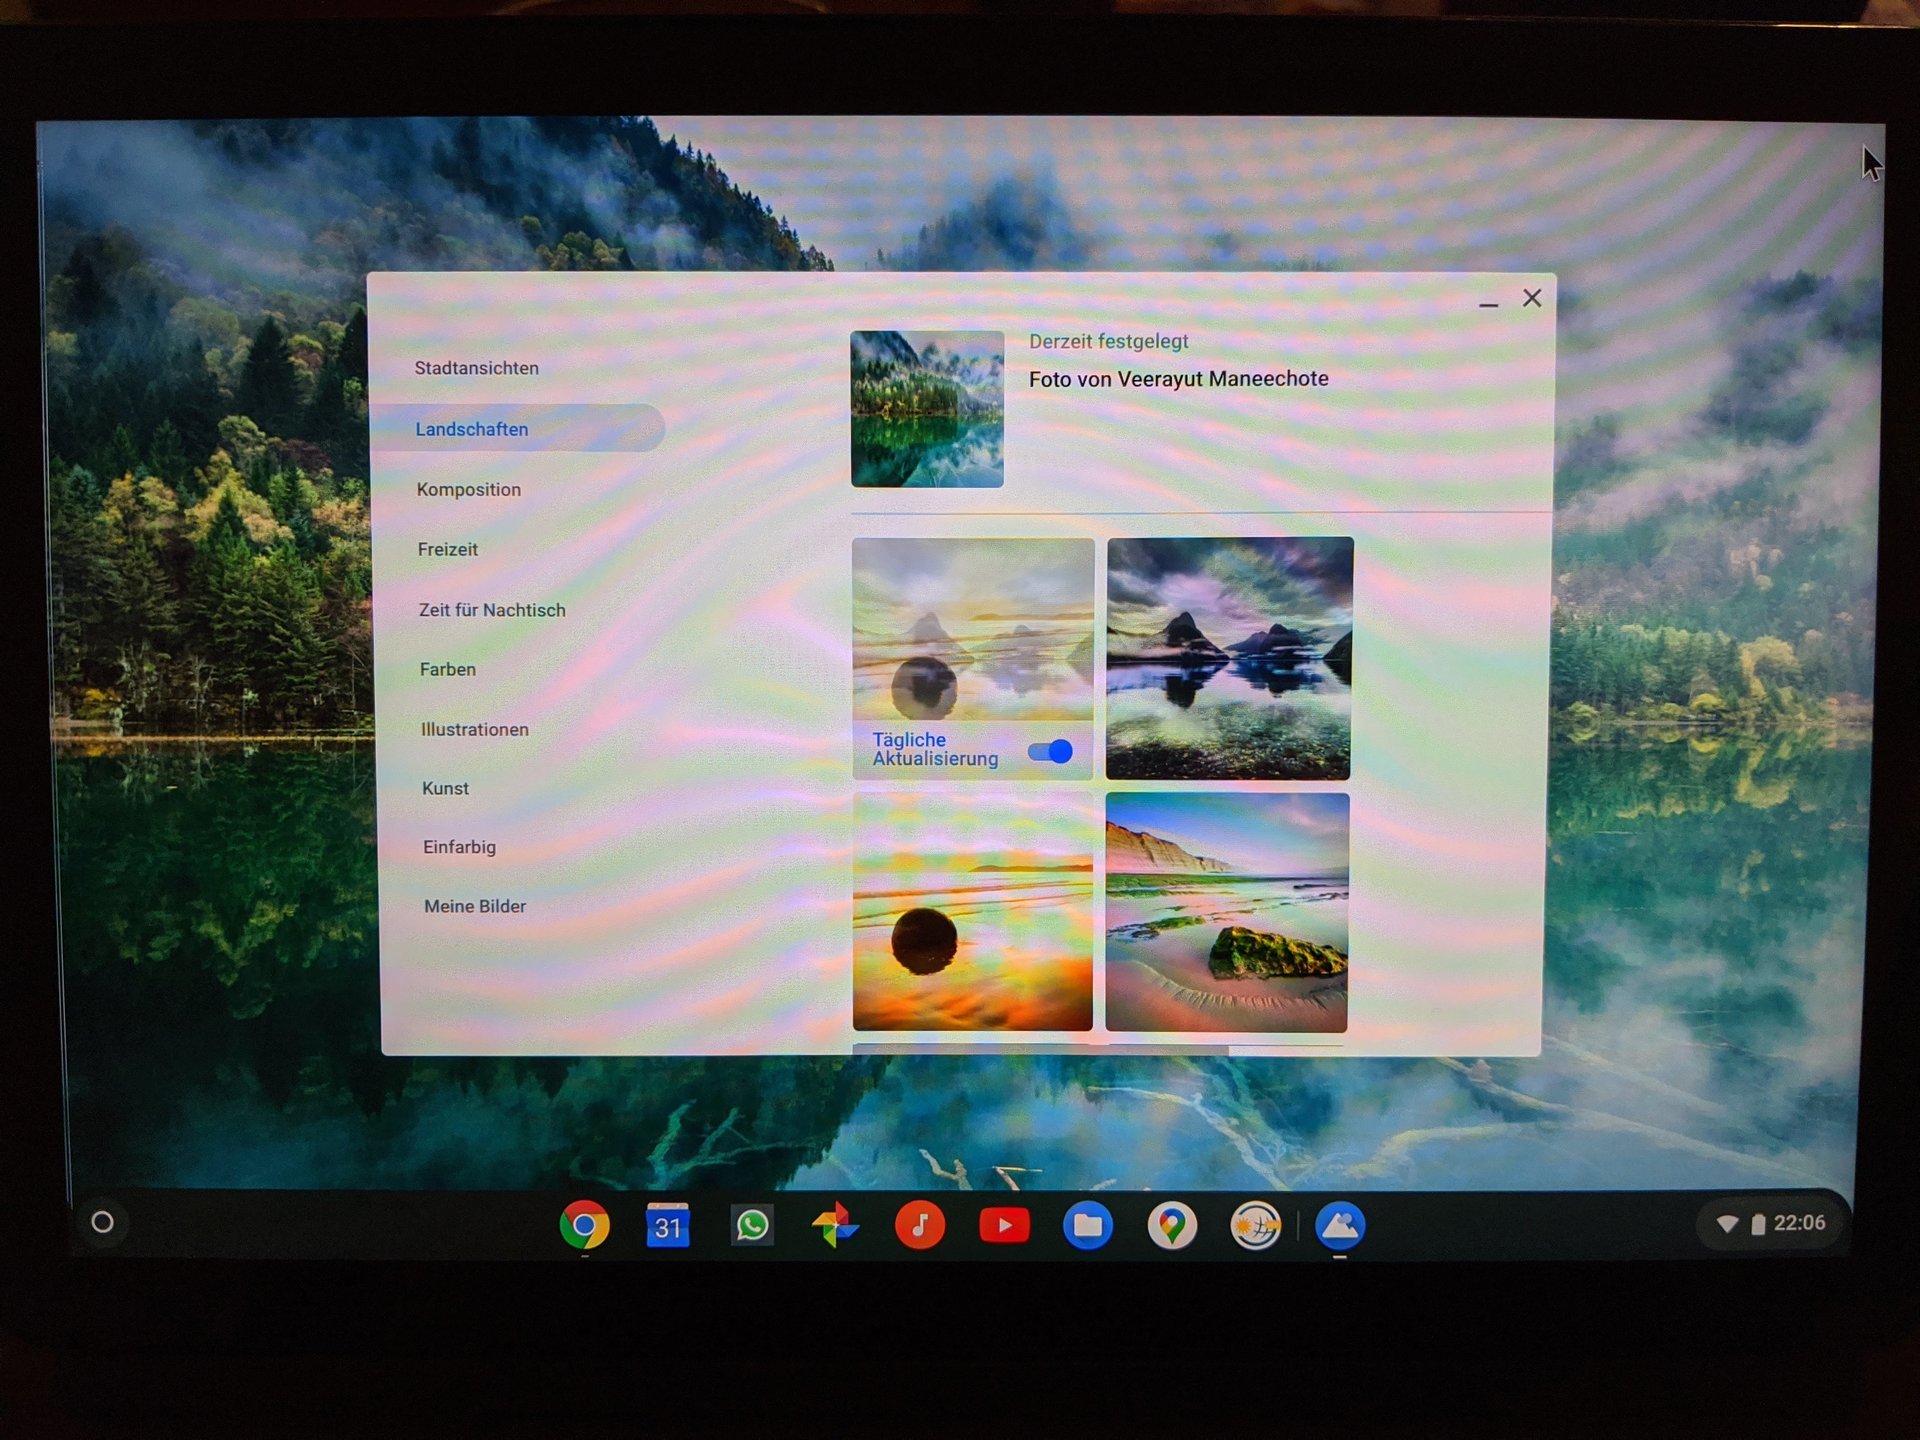Image resolution: width=1920 pixels, height=1440 pixels.
Task: Launch Google Calendar shelf icon
Action: coord(668,1225)
